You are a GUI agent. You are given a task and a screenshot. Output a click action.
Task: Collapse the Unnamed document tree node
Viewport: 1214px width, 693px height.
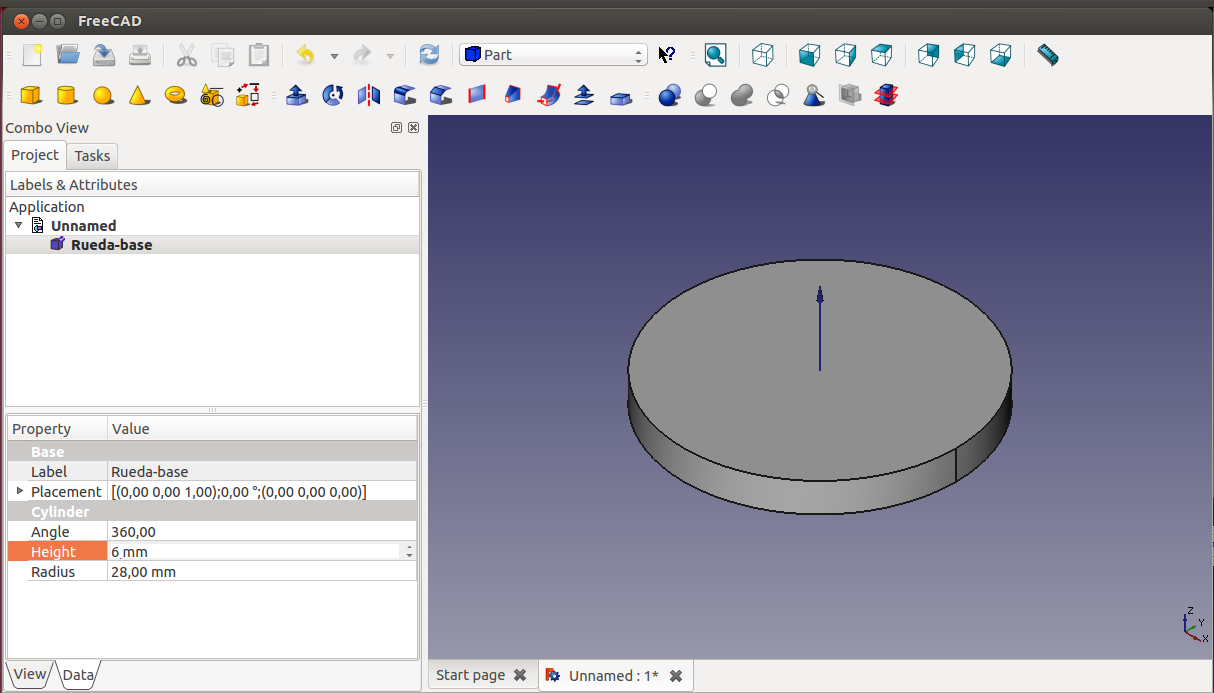pos(18,226)
